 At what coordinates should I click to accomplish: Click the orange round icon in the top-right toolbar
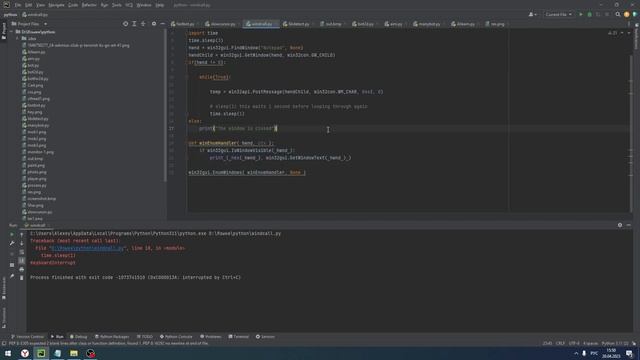[x=627, y=14]
